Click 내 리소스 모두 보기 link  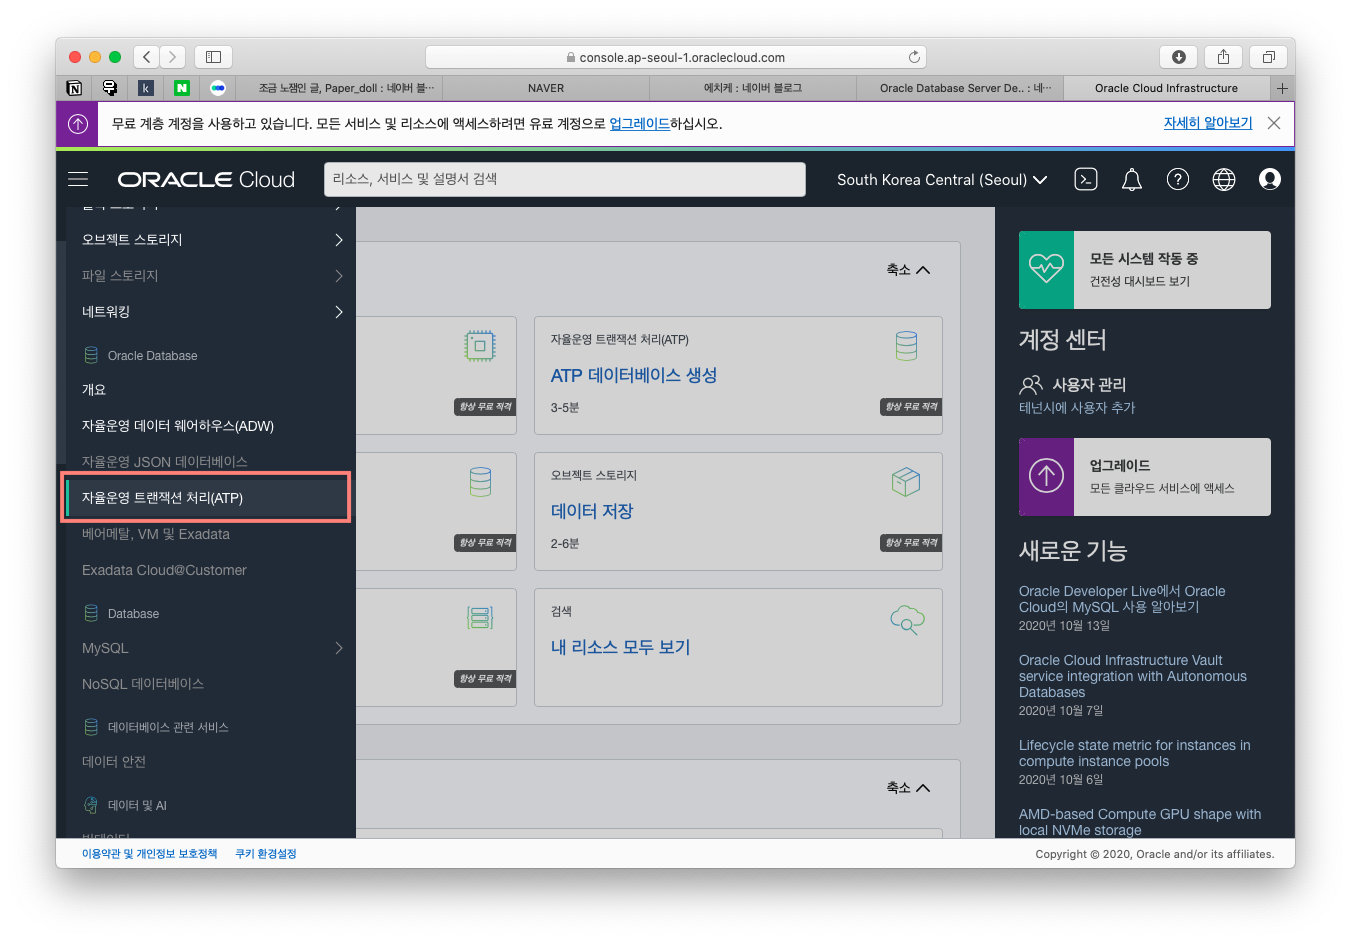tap(620, 647)
